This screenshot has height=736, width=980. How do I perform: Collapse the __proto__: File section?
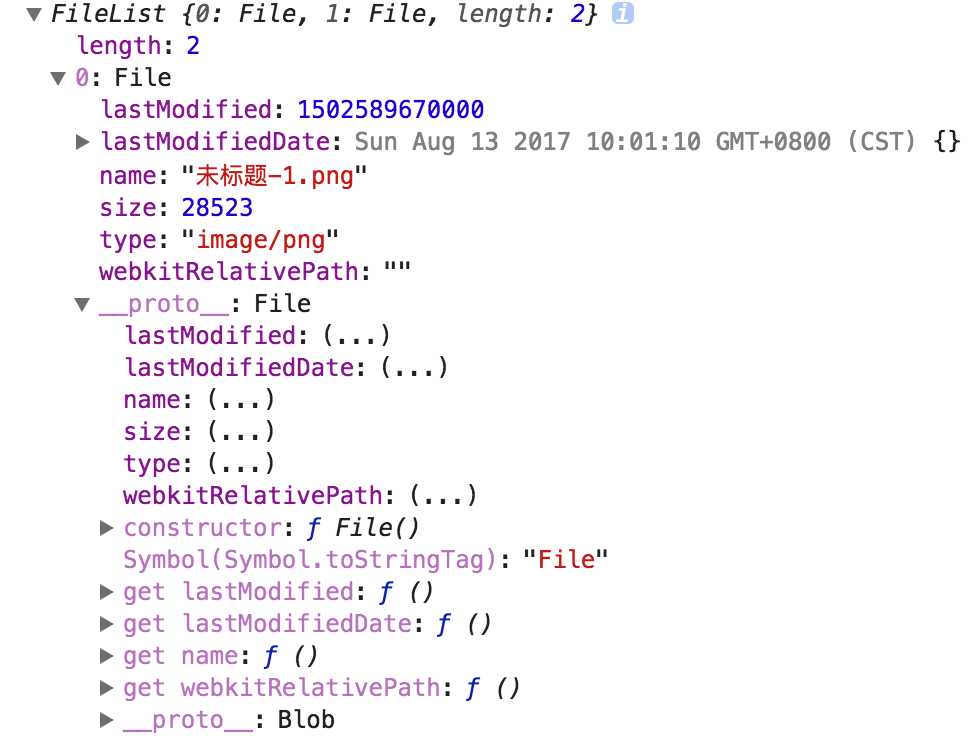click(84, 304)
